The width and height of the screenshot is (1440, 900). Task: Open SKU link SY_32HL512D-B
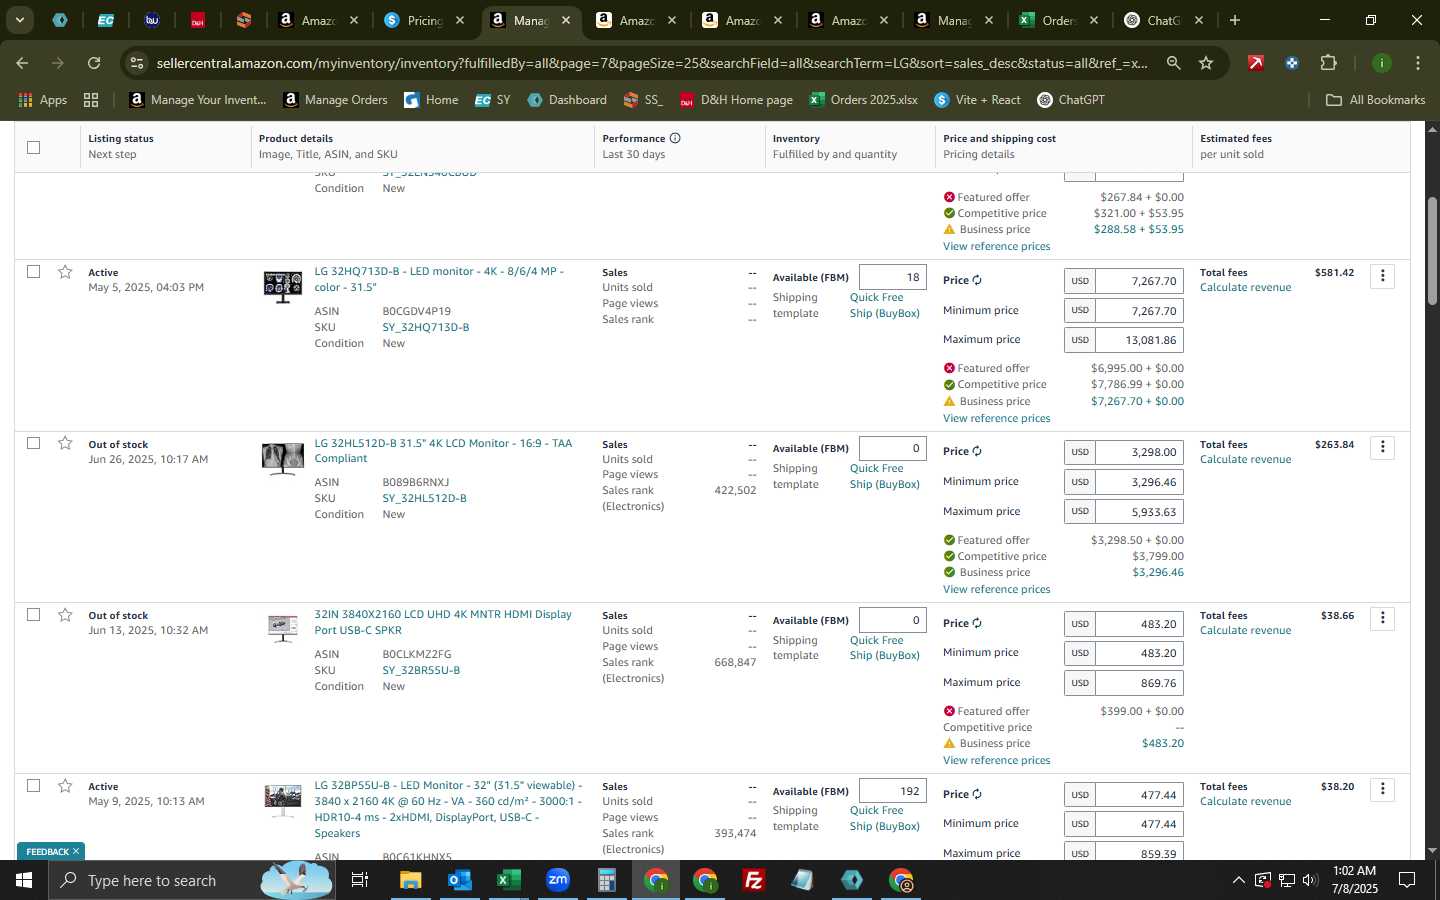click(424, 498)
